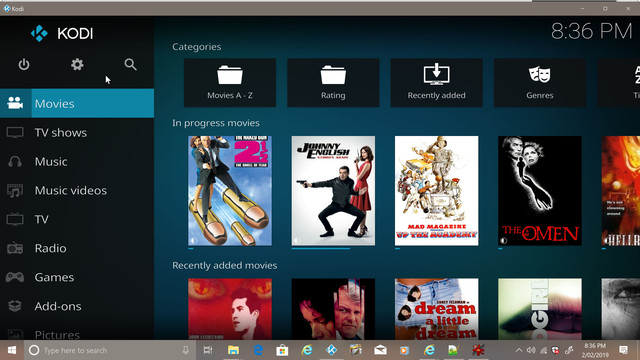This screenshot has height=360, width=640.
Task: Click the Kodi power icon
Action: 24,64
